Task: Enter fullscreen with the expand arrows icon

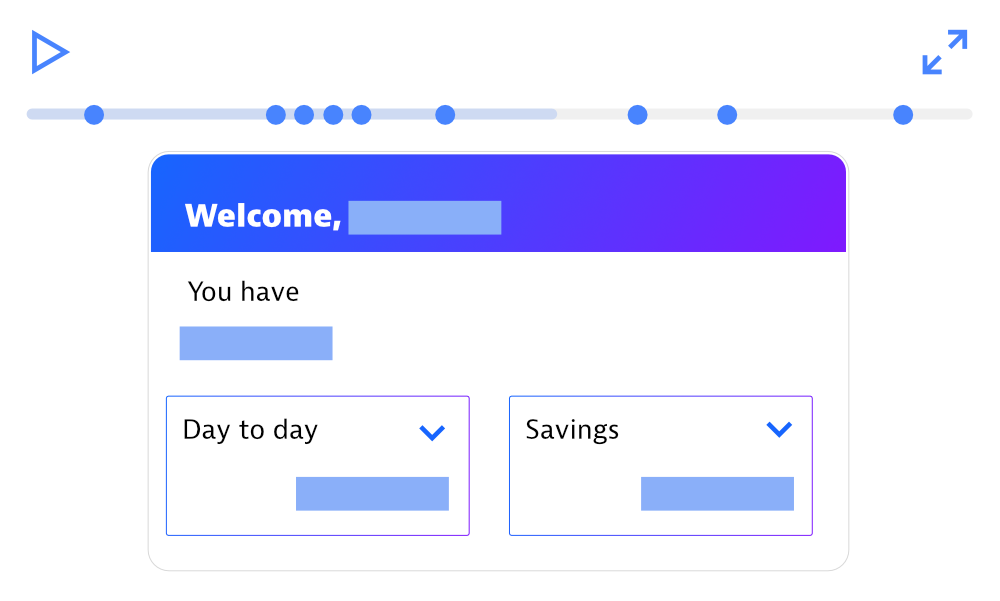Action: coord(944,52)
